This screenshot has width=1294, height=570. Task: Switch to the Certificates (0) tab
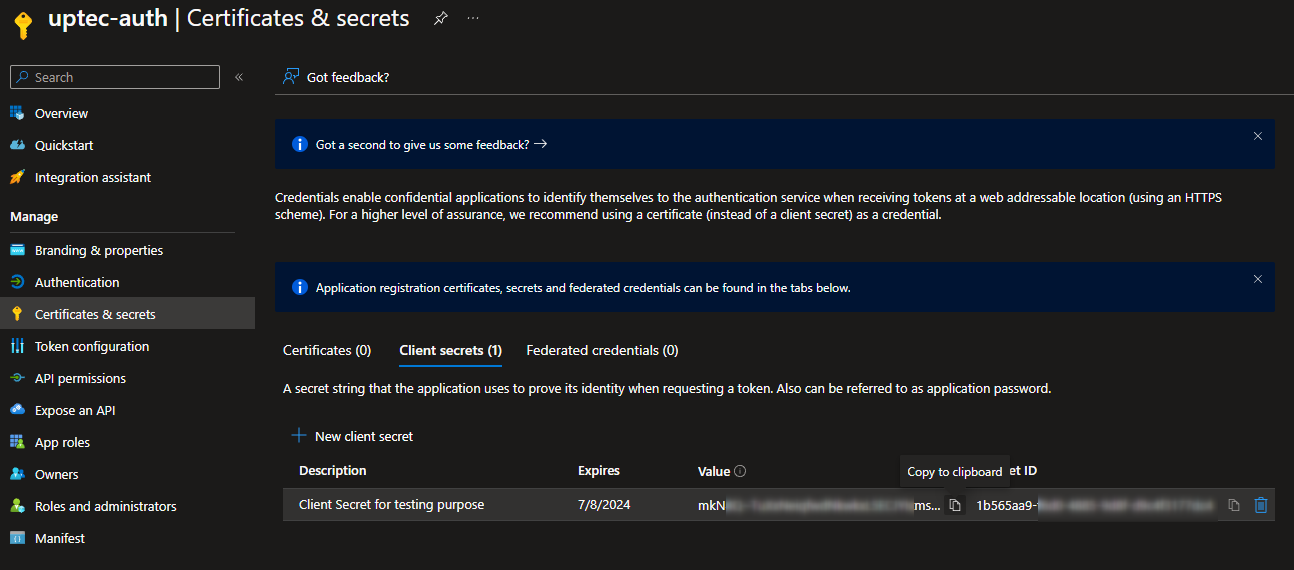coord(327,351)
